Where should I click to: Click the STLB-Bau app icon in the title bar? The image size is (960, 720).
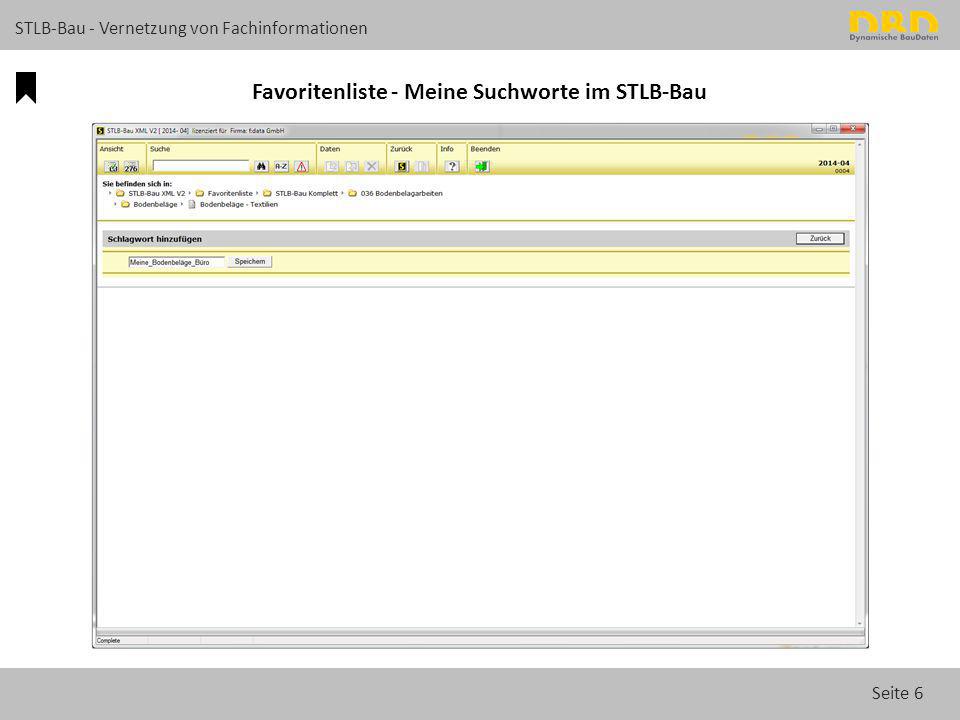[x=100, y=130]
